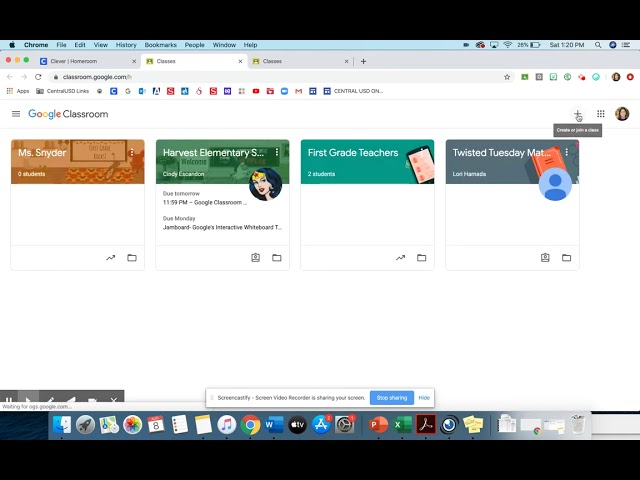Viewport: 640px width, 480px height.
Task: Open Drive folder for Twisted Tuesday class
Action: (567, 258)
